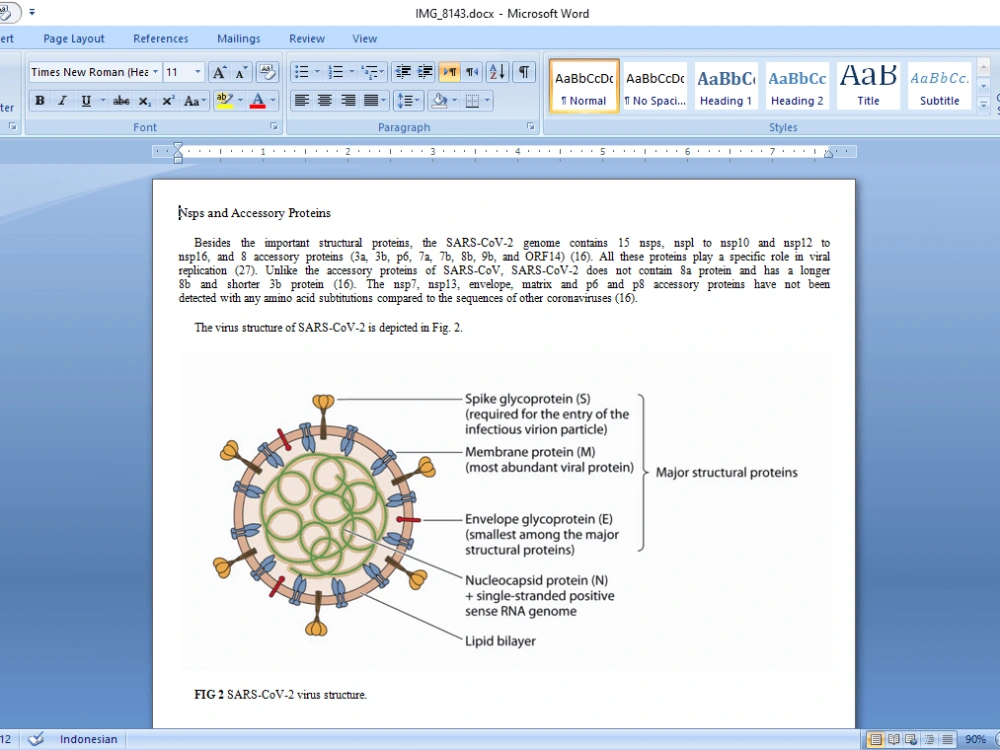Align text right
Image resolution: width=1000 pixels, height=750 pixels.
click(348, 101)
